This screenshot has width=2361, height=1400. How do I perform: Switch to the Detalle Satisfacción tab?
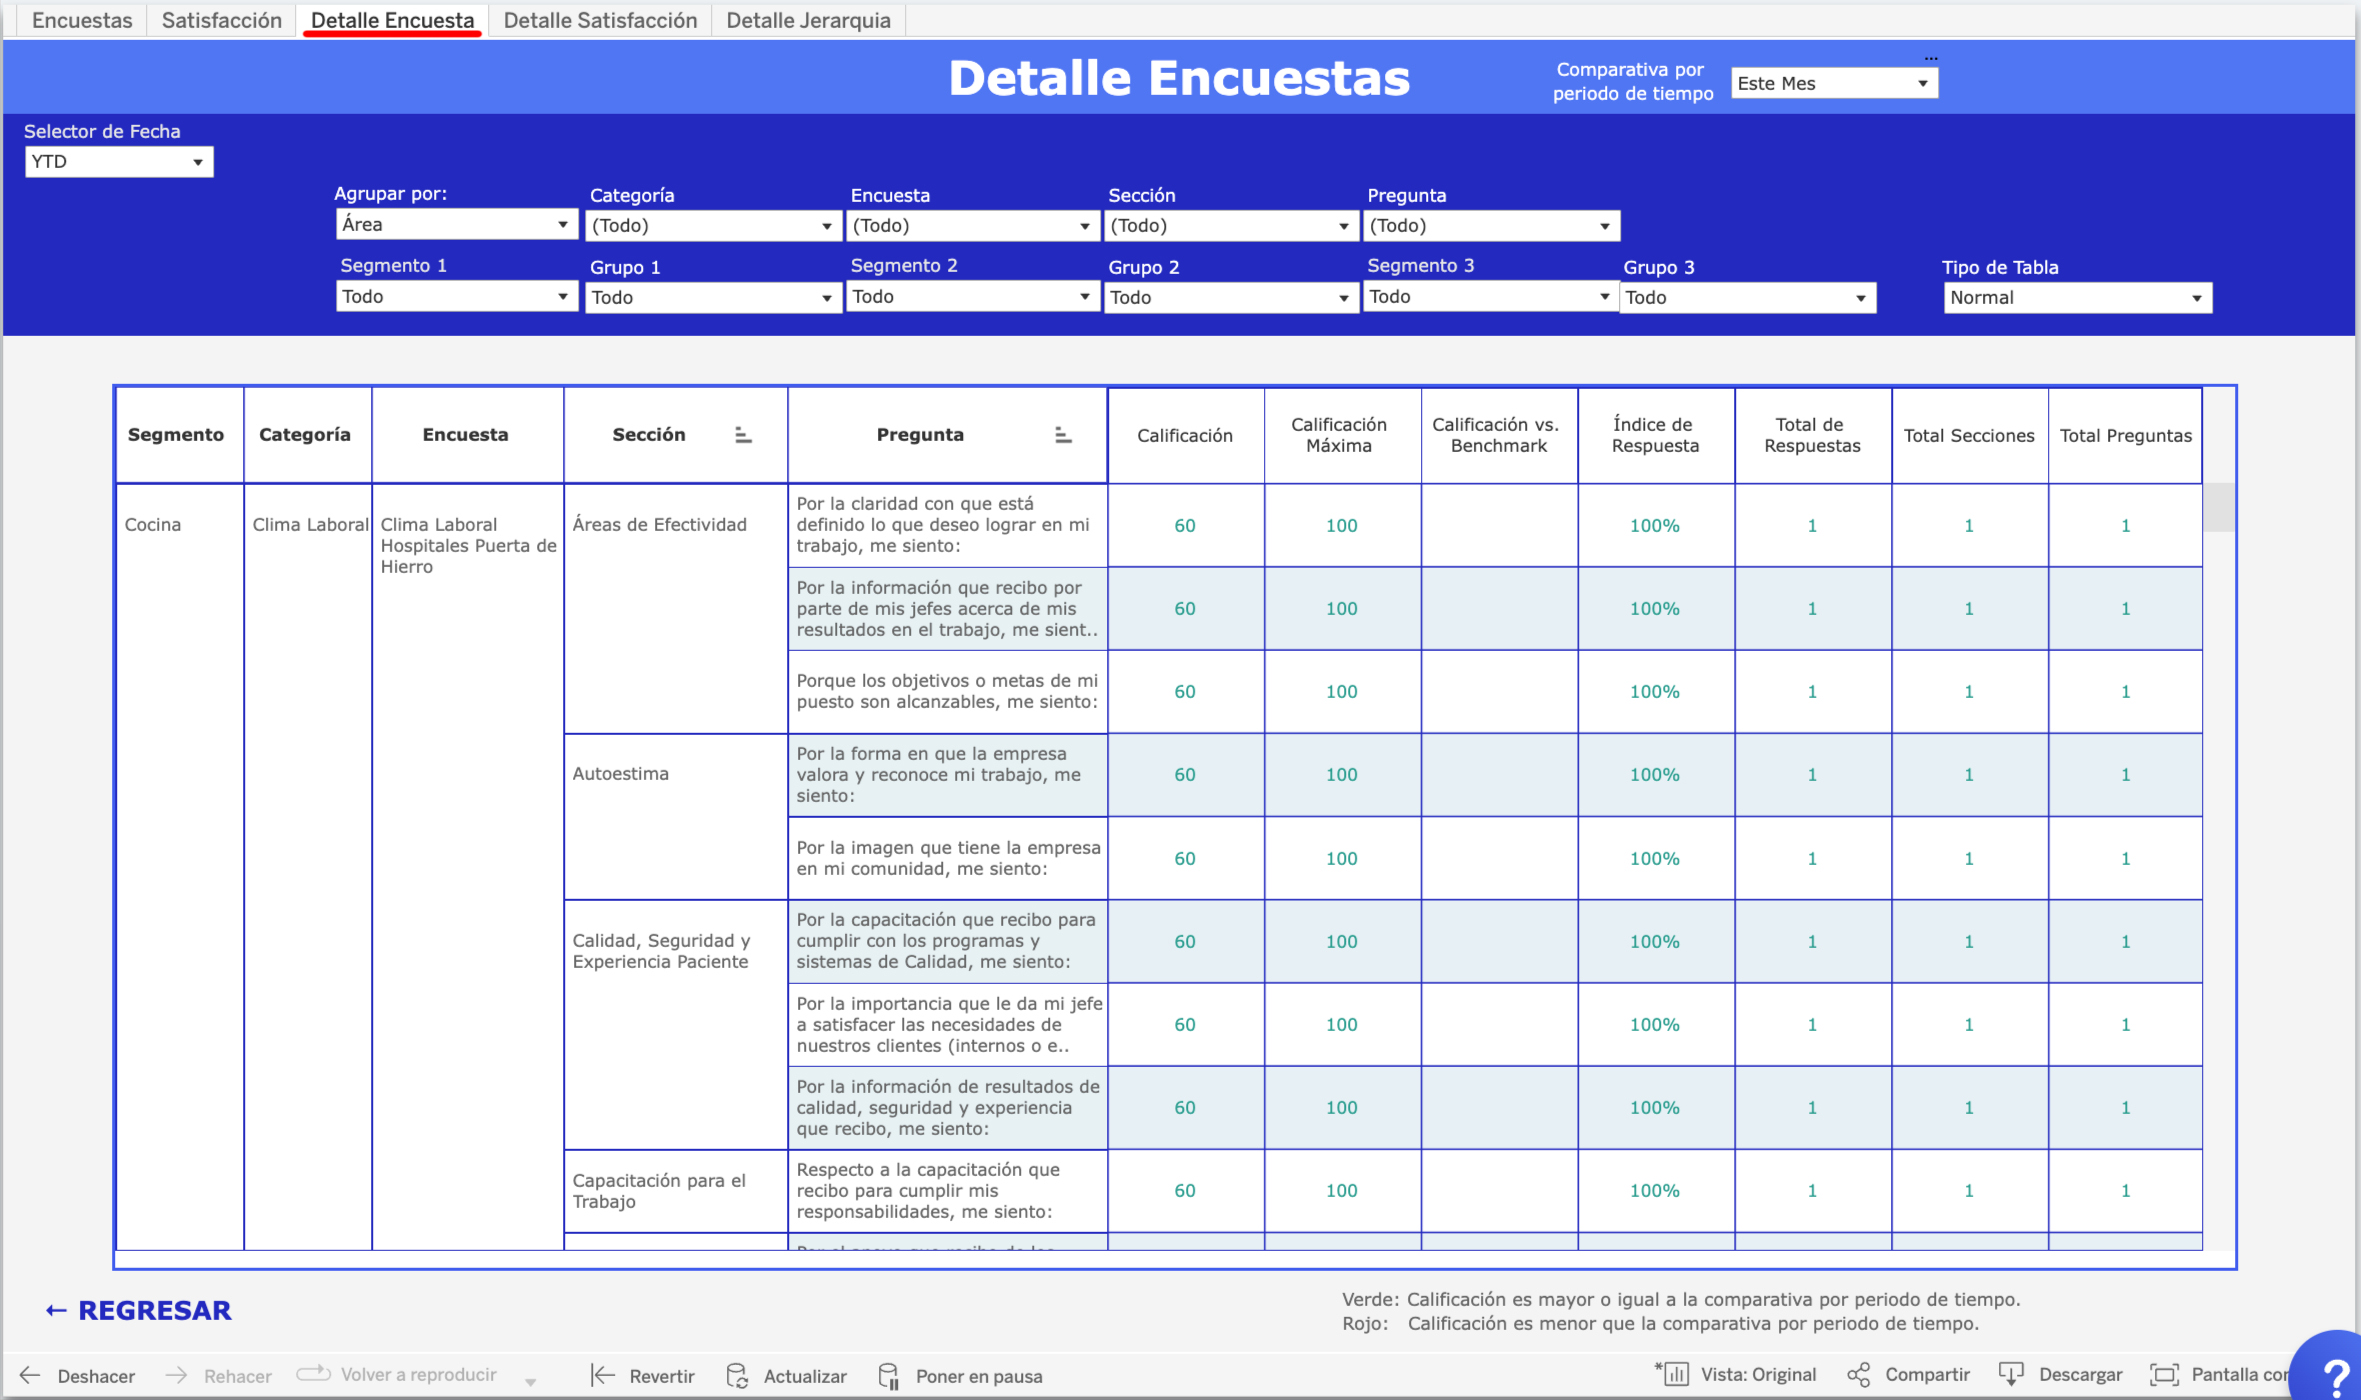click(x=600, y=20)
